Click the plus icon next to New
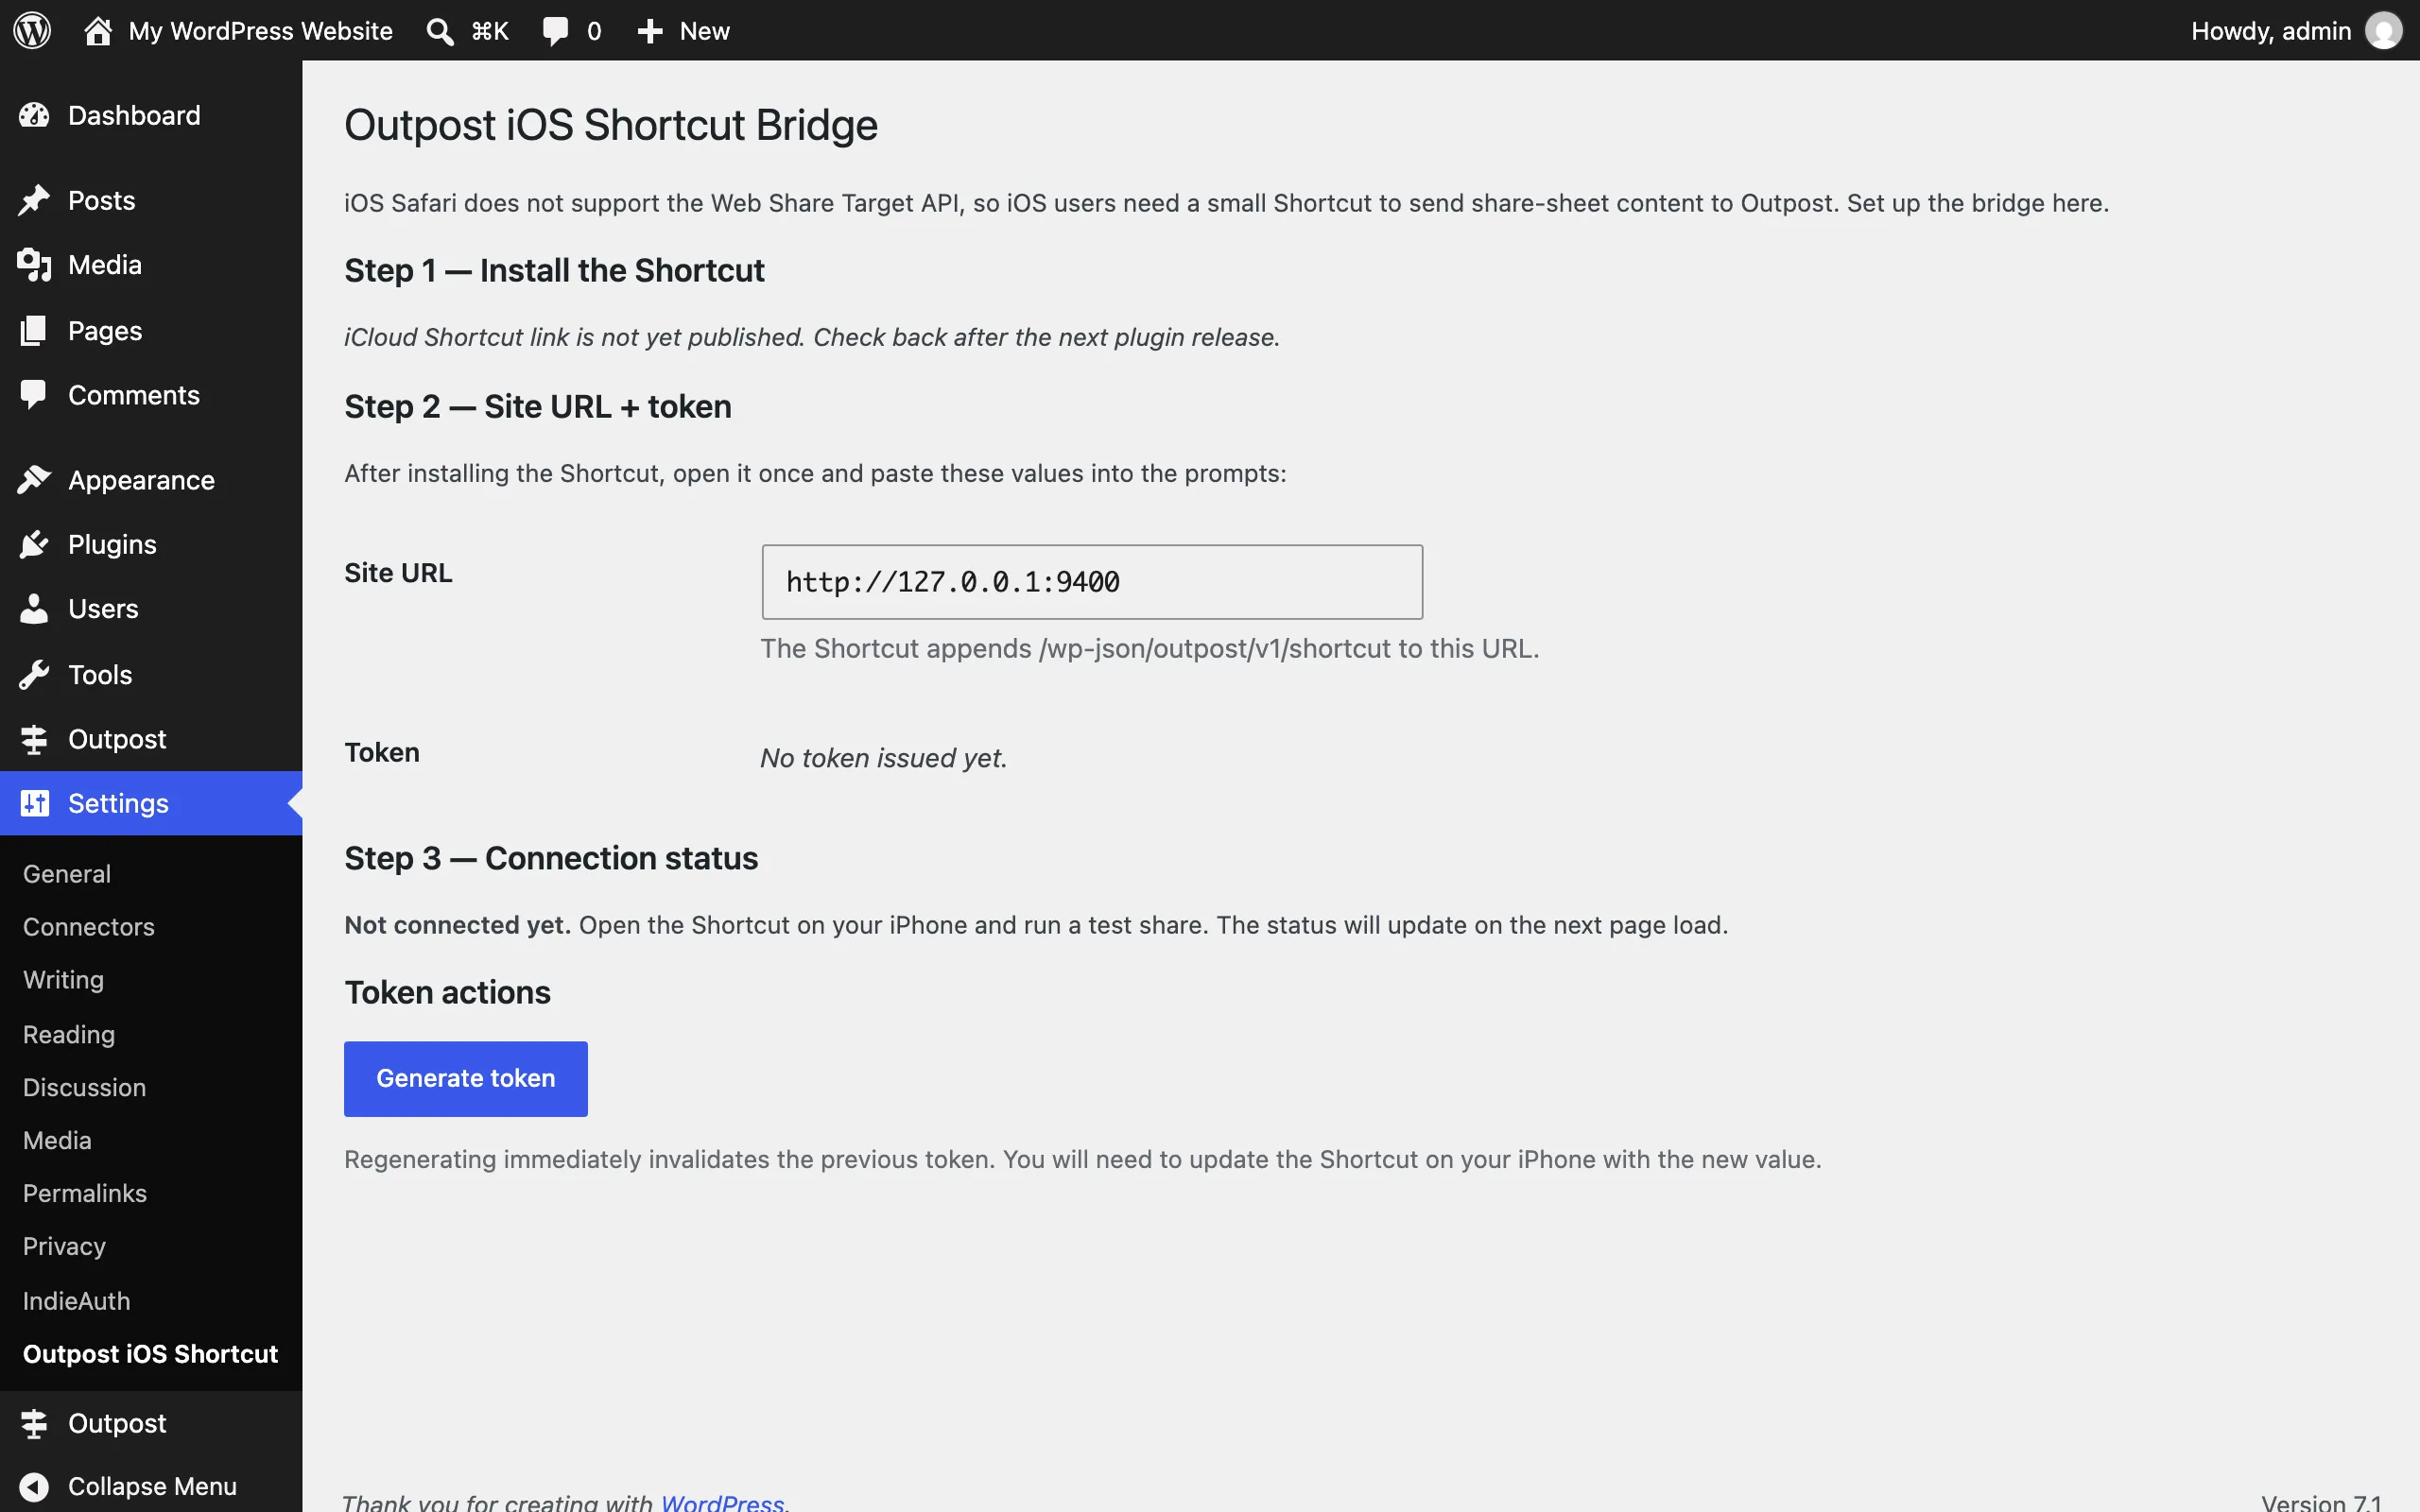2420x1512 pixels. [x=650, y=31]
